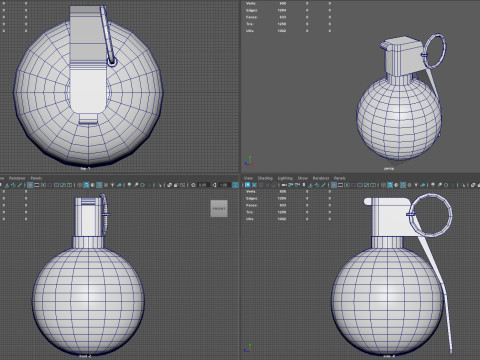This screenshot has height=360, width=480.
Task: Open View menu in side view panel
Action: coord(249,178)
